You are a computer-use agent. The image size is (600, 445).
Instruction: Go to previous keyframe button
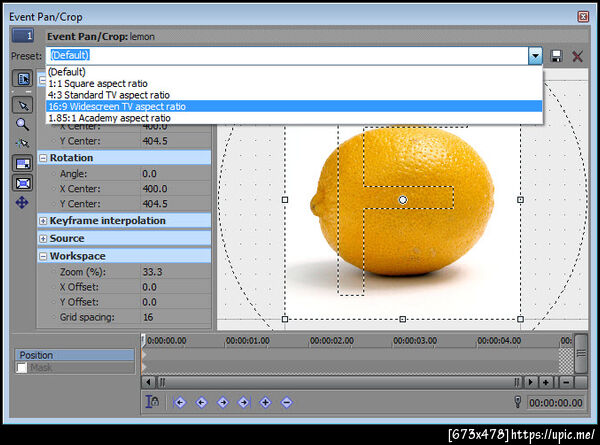[201, 402]
